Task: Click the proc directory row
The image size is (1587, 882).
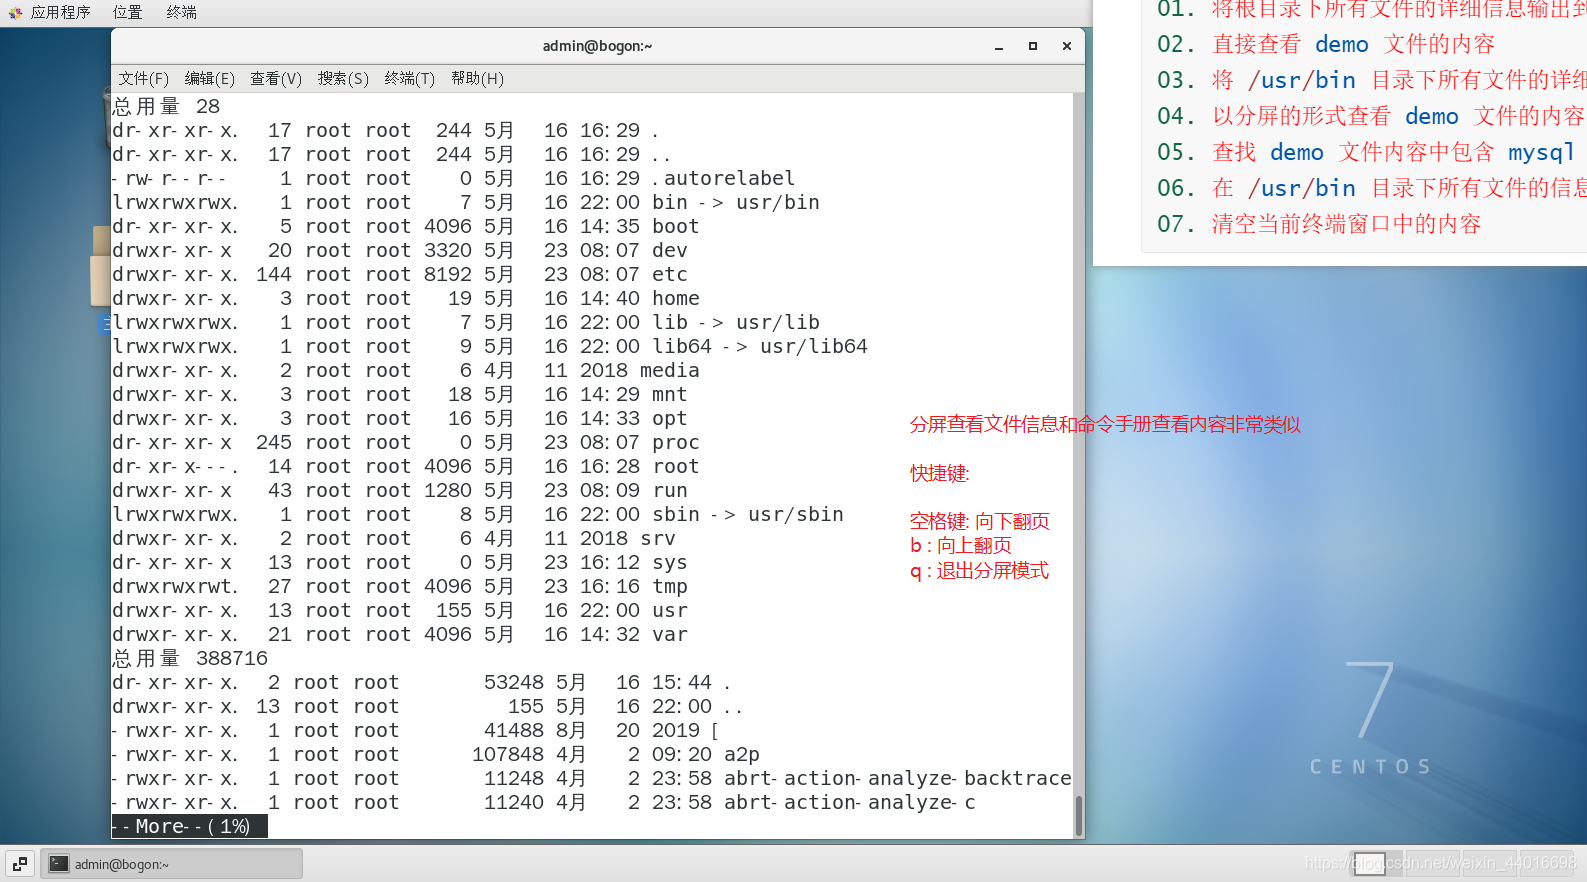Action: coord(406,442)
